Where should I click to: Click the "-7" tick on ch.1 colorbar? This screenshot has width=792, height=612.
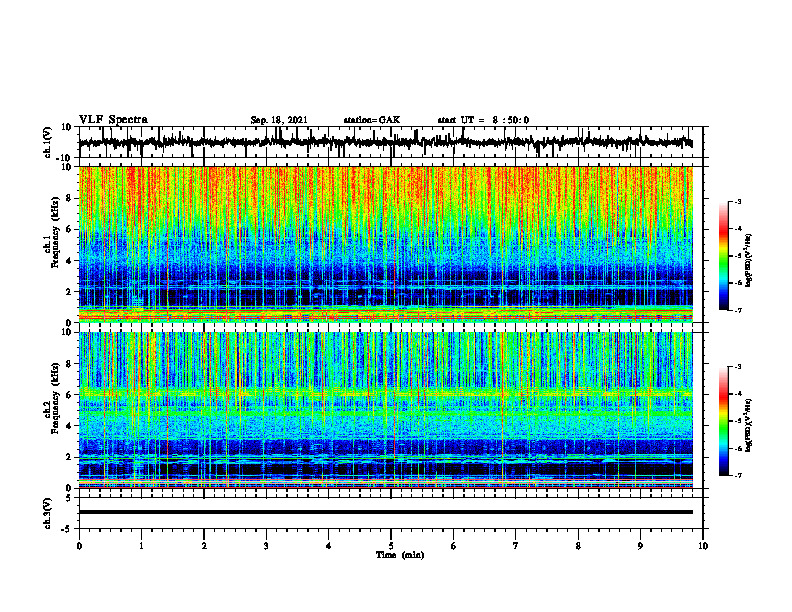pyautogui.click(x=737, y=310)
